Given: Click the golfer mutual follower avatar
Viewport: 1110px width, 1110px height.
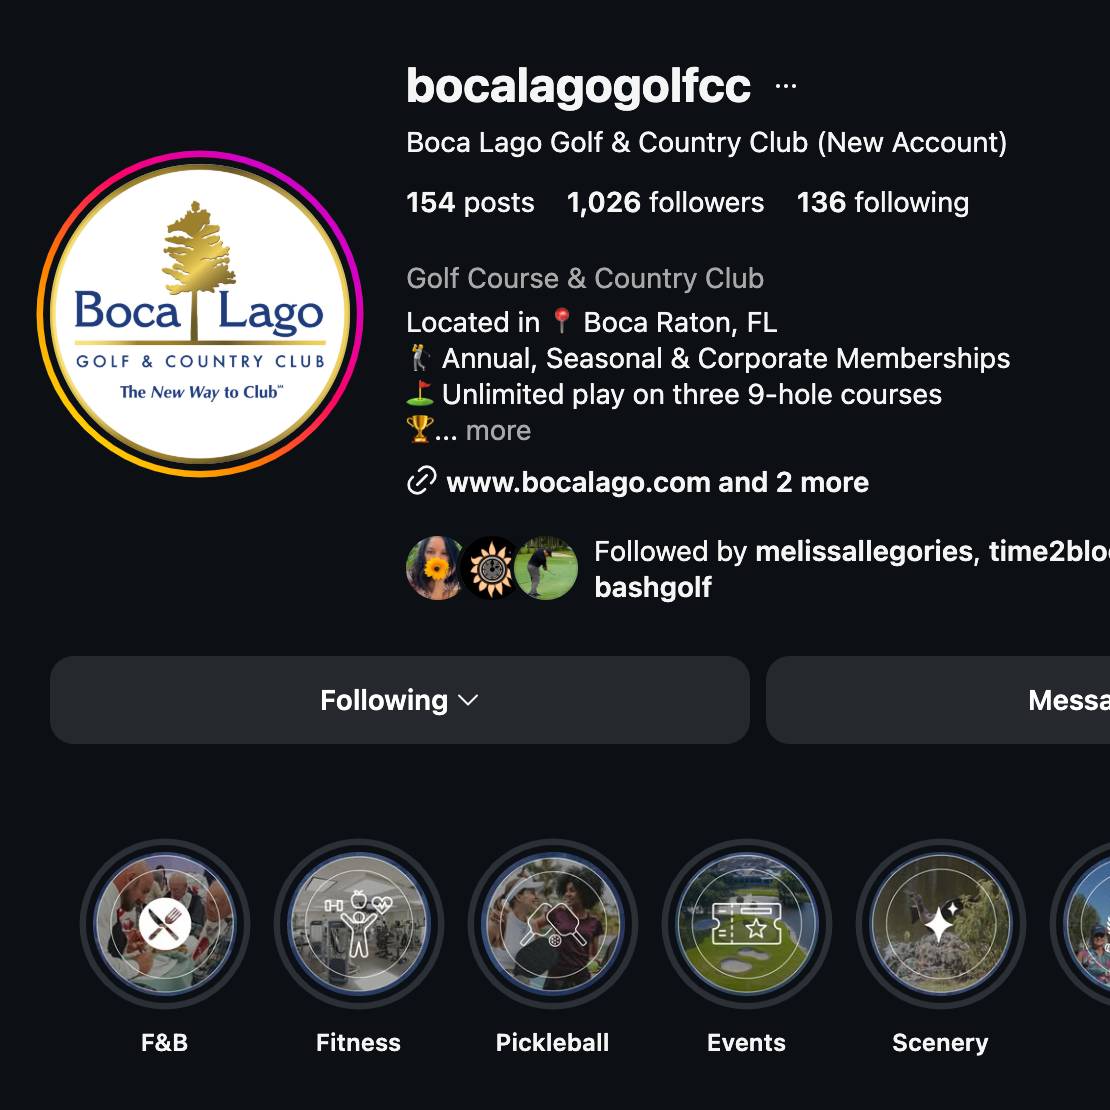Looking at the screenshot, I should pos(547,568).
